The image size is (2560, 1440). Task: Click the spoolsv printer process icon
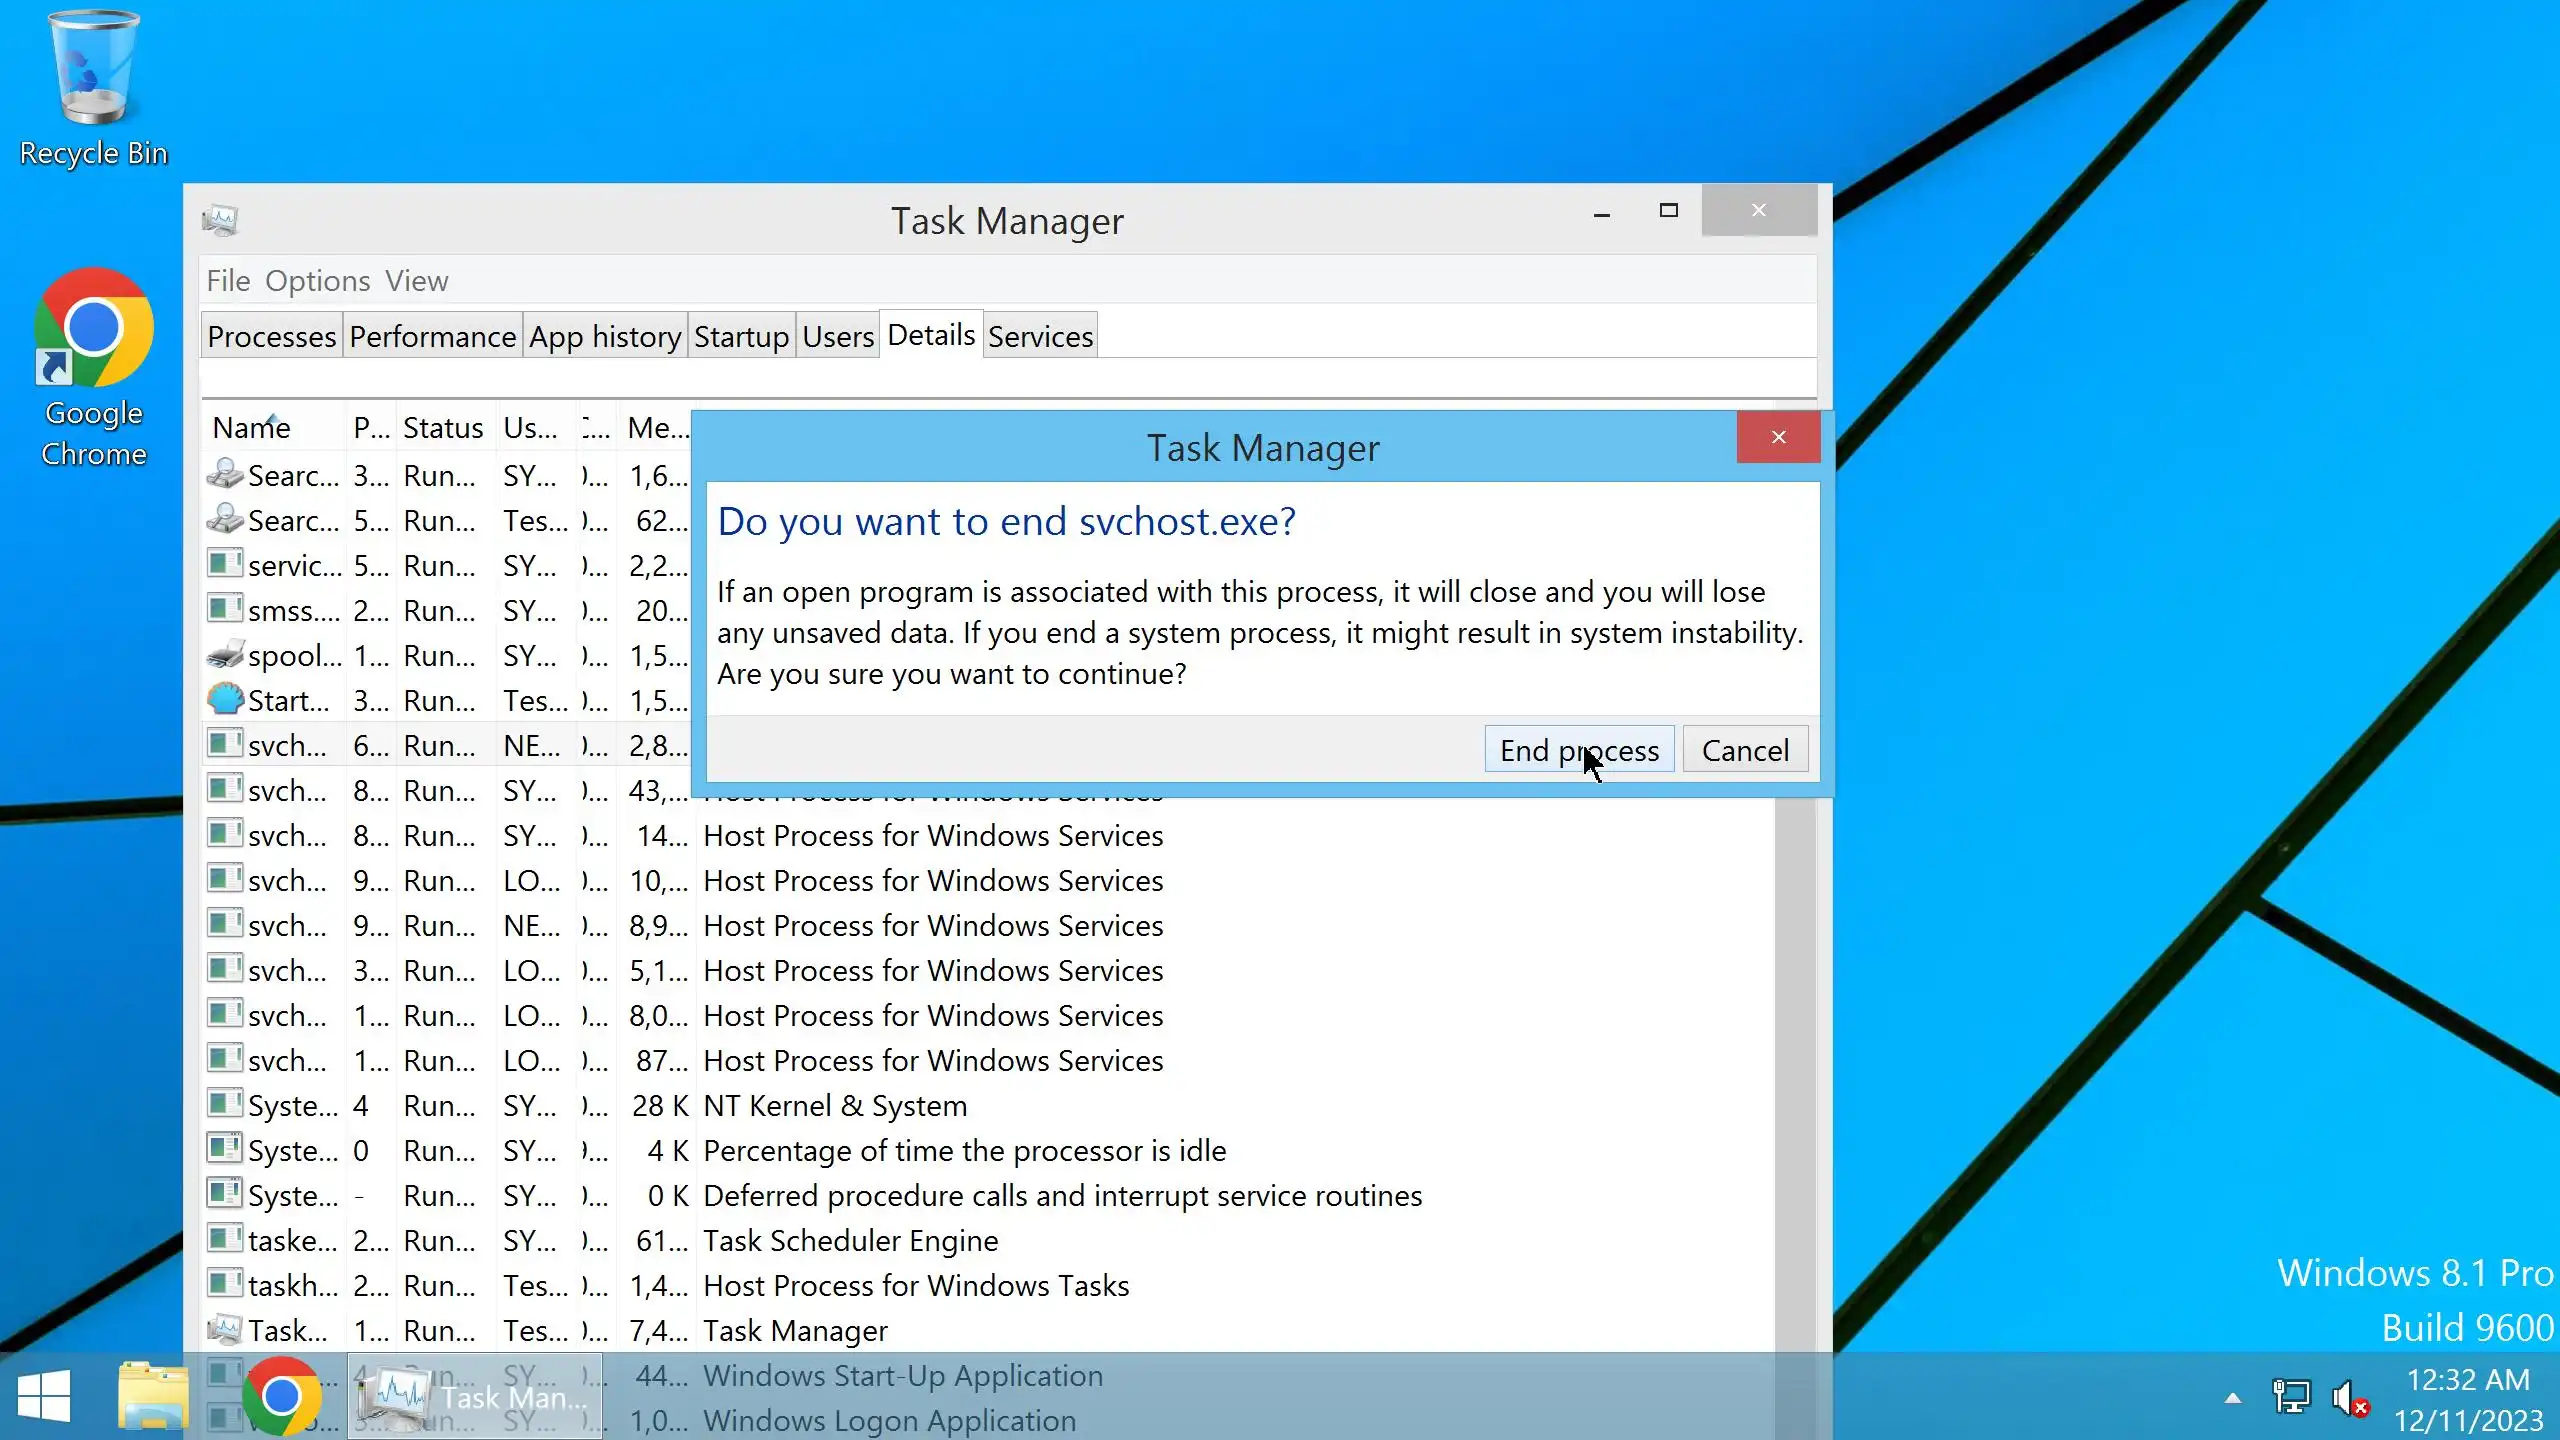[225, 656]
